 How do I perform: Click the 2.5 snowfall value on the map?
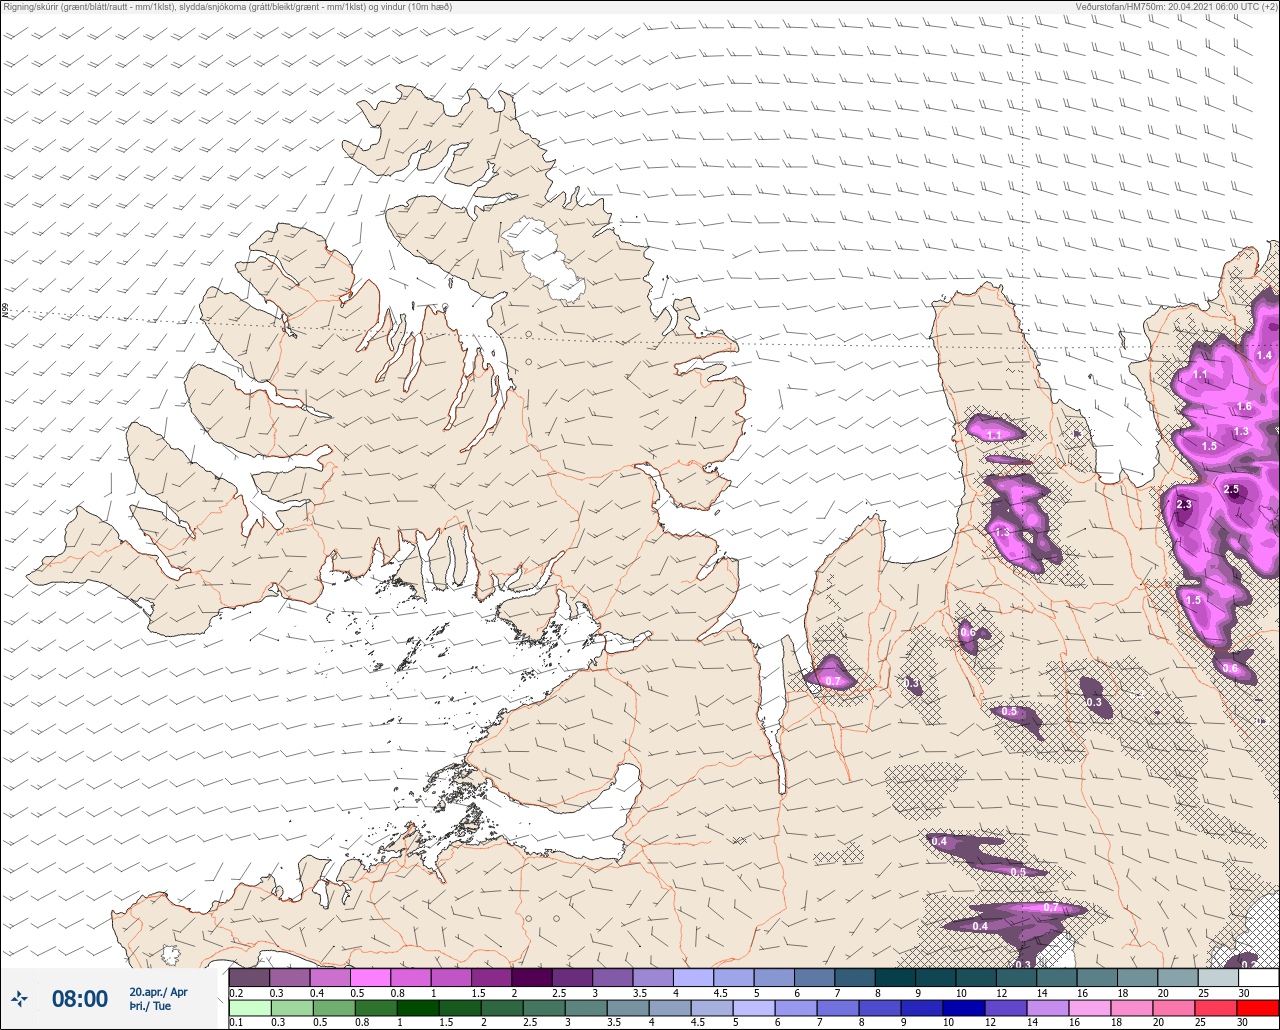pos(1231,489)
